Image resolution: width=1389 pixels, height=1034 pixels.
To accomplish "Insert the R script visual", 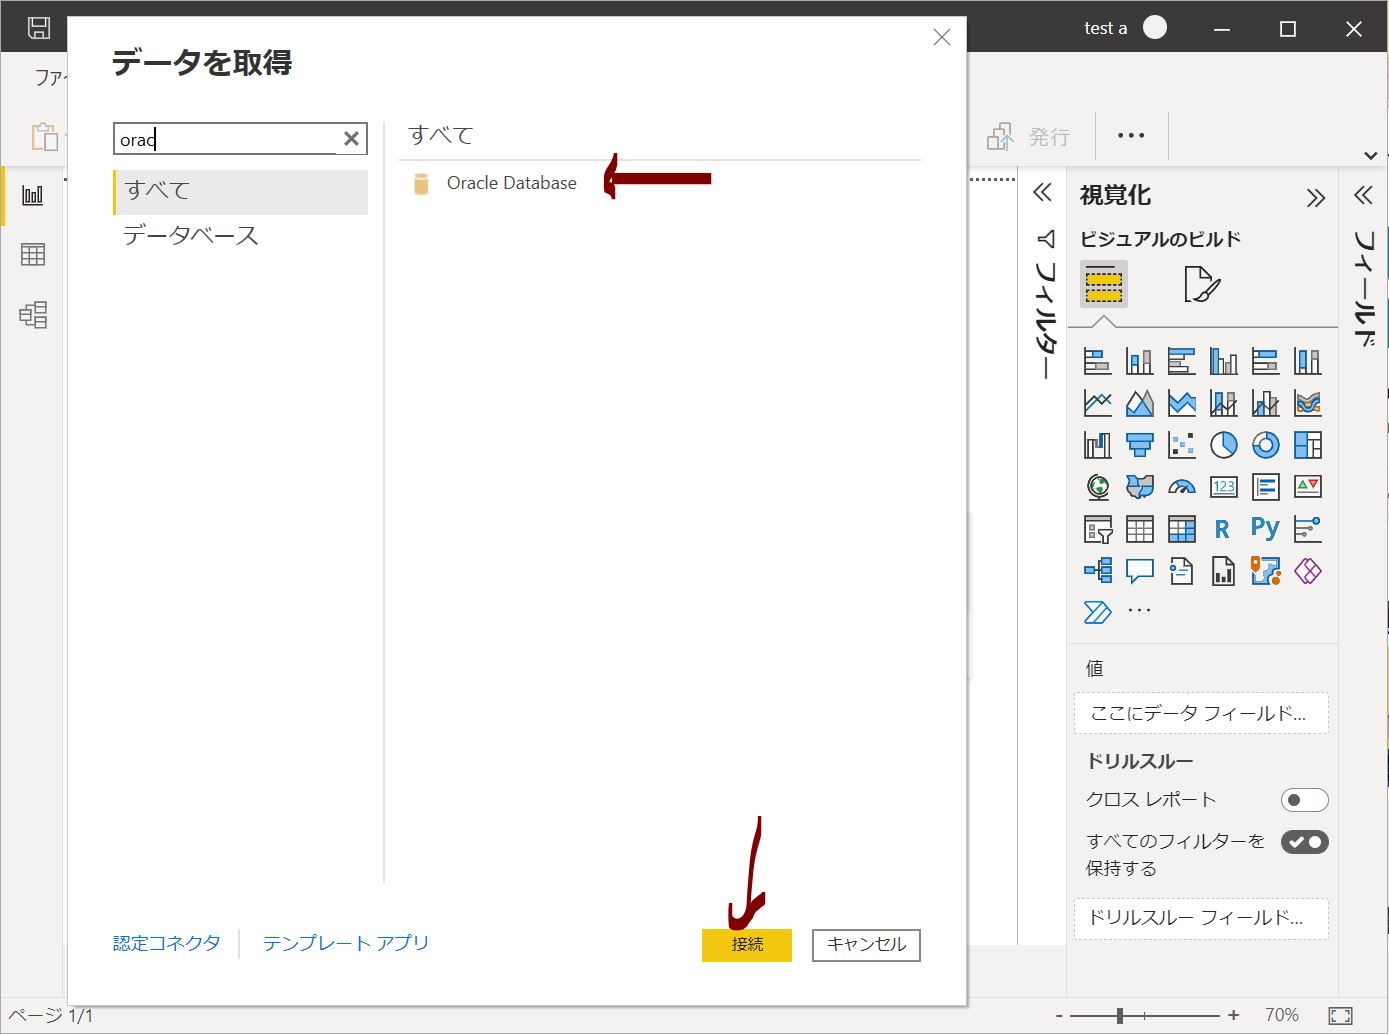I will coord(1222,529).
